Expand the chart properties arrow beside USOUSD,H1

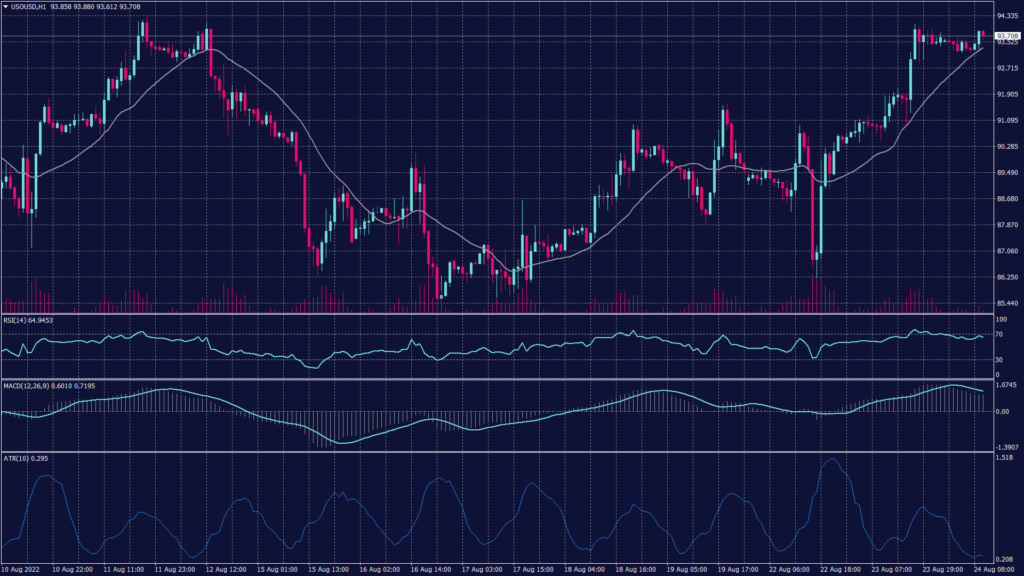point(8,6)
